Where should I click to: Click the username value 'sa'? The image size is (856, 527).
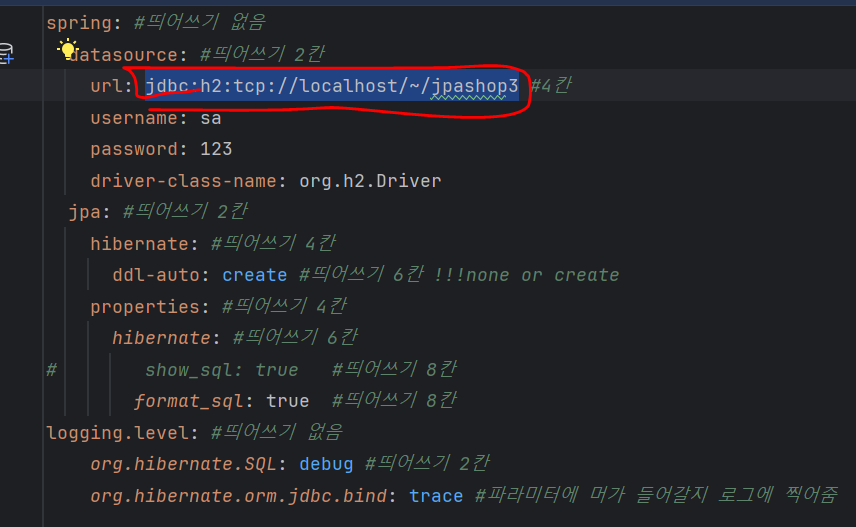click(211, 118)
